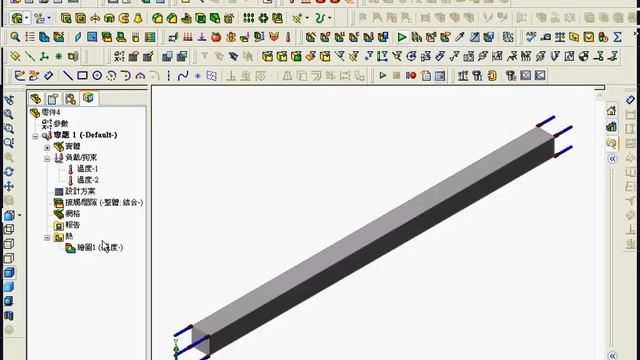Open dropdown arrow beside first features icon
Screen dimensions: 640x360
point(27,18)
